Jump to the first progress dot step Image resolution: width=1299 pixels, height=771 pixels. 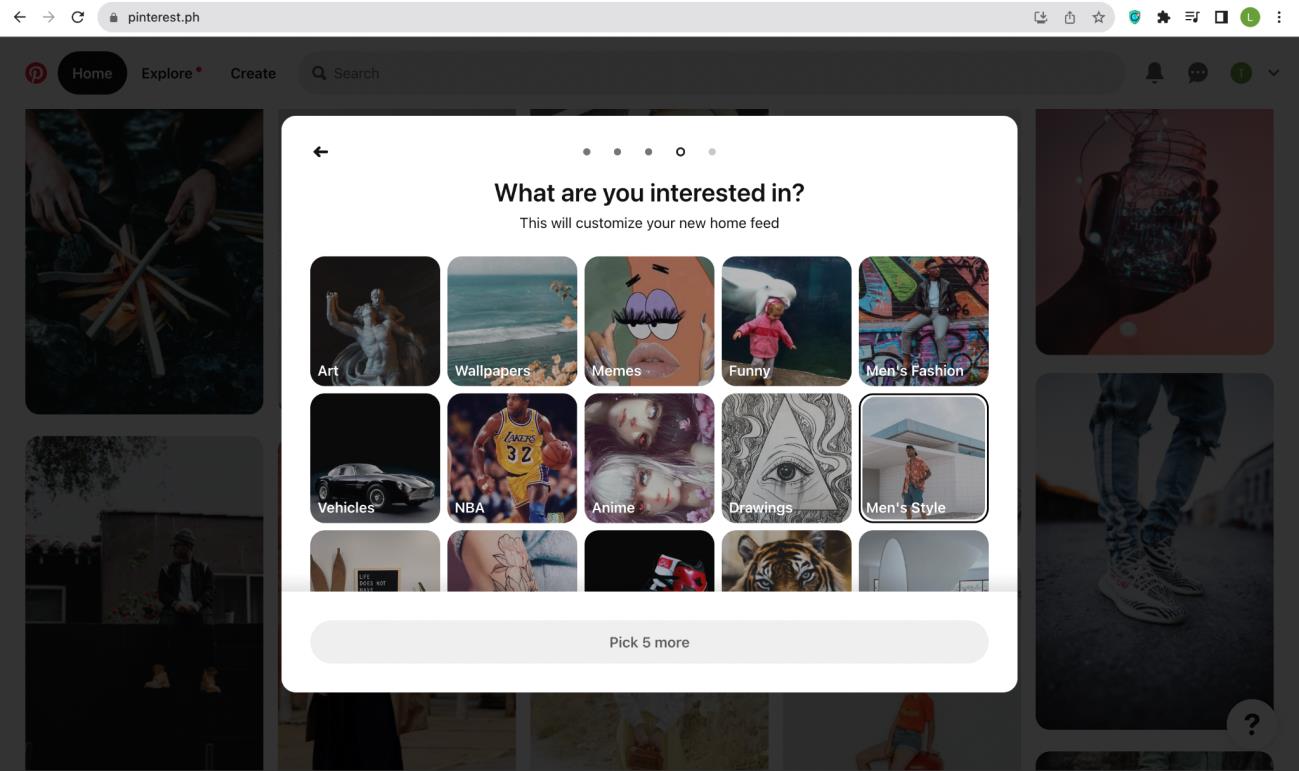point(586,152)
